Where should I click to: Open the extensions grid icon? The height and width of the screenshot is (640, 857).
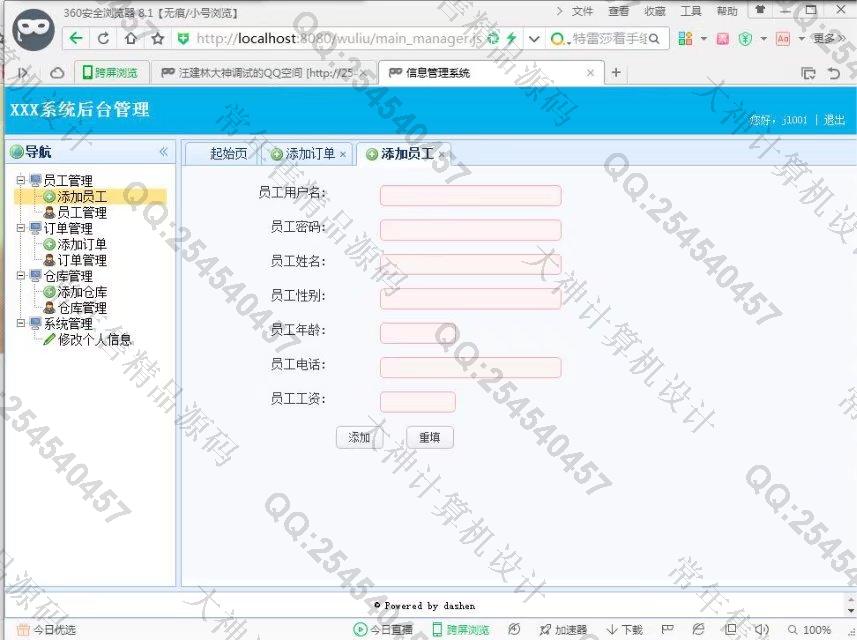click(x=685, y=38)
